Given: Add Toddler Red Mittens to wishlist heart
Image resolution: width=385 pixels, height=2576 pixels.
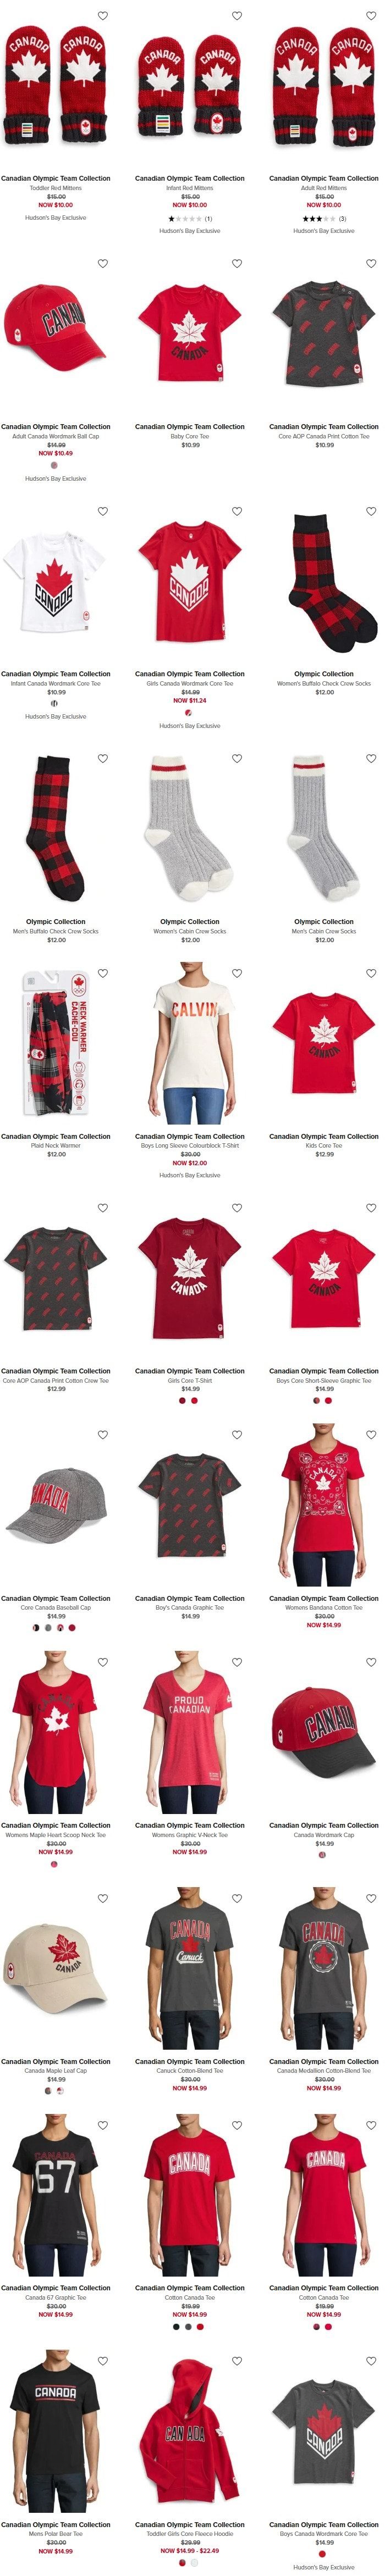Looking at the screenshot, I should click(103, 16).
